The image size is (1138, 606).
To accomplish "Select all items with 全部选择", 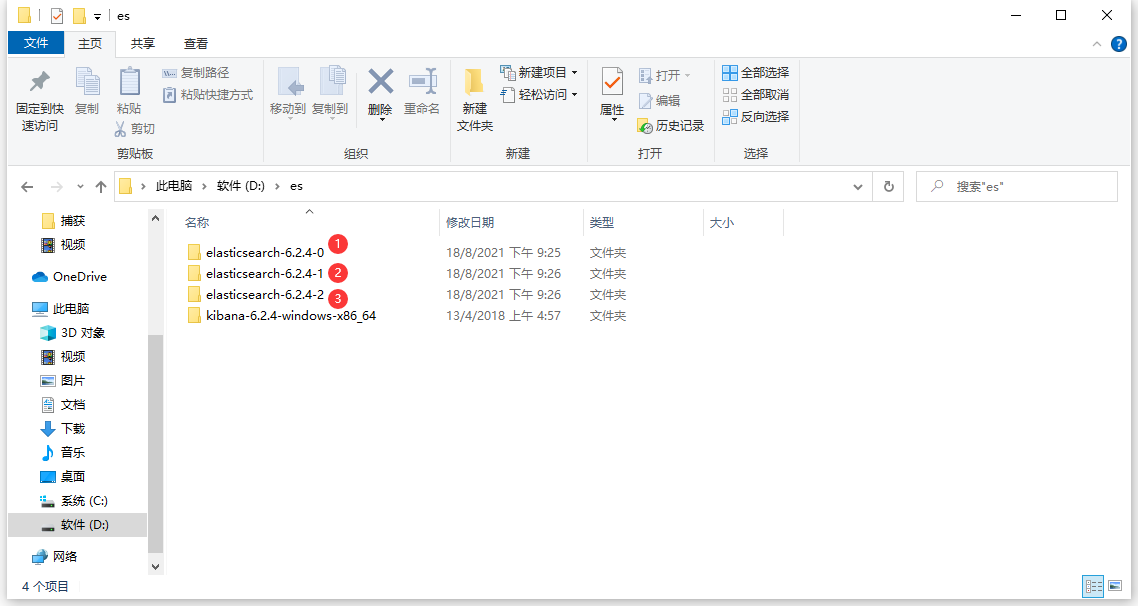I will [x=753, y=72].
